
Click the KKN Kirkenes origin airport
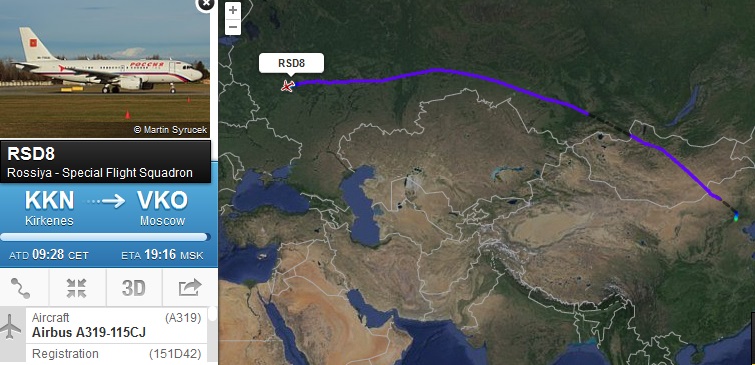(50, 208)
